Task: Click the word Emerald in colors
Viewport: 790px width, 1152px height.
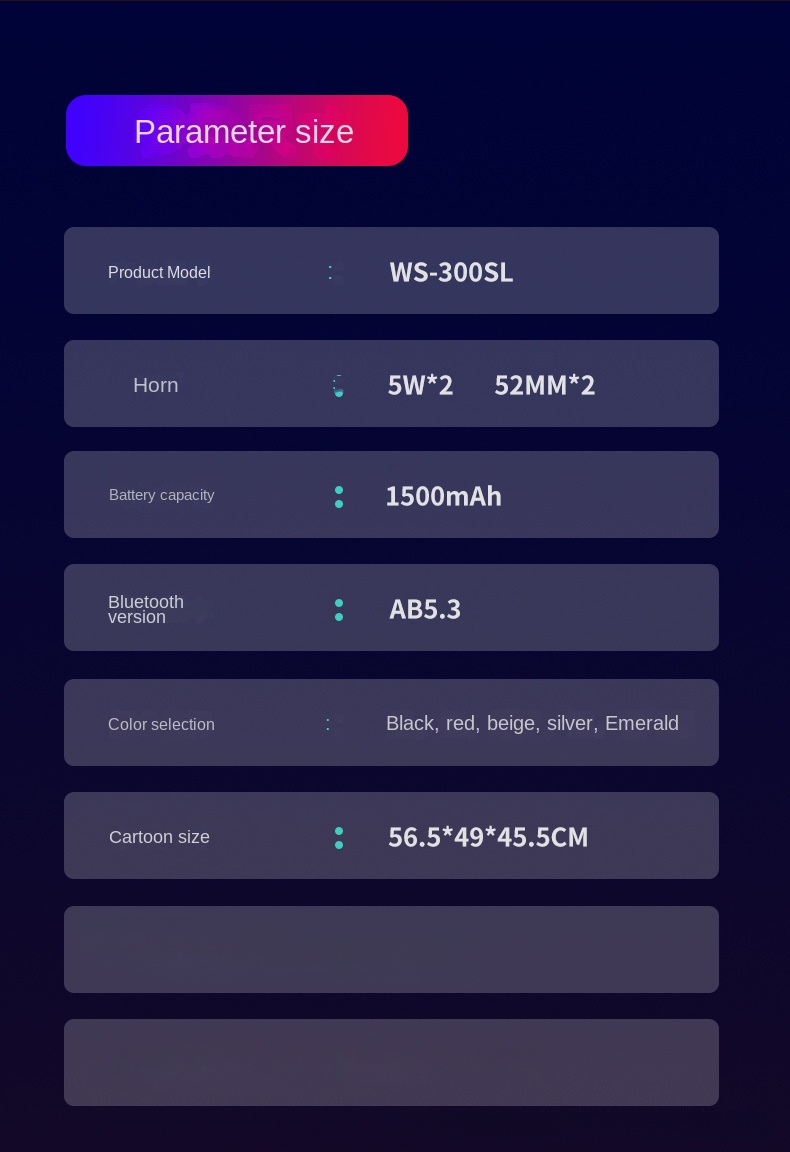Action: tap(641, 723)
